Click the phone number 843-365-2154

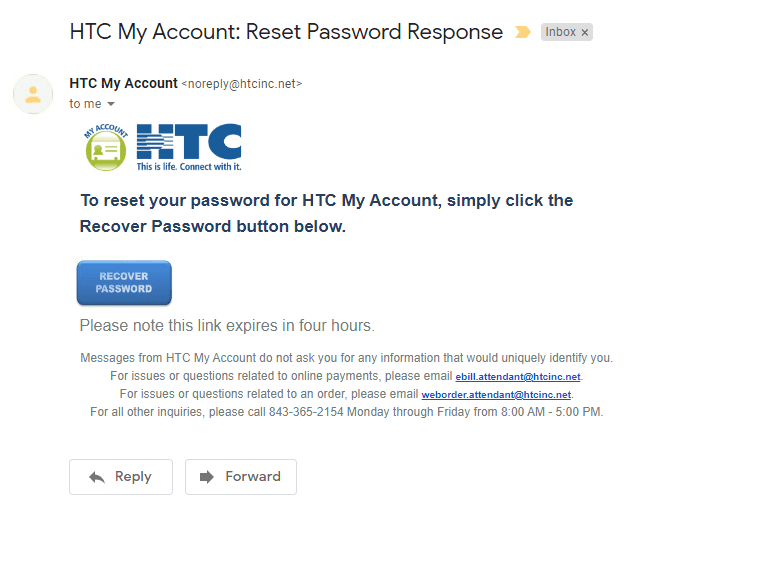click(x=306, y=412)
